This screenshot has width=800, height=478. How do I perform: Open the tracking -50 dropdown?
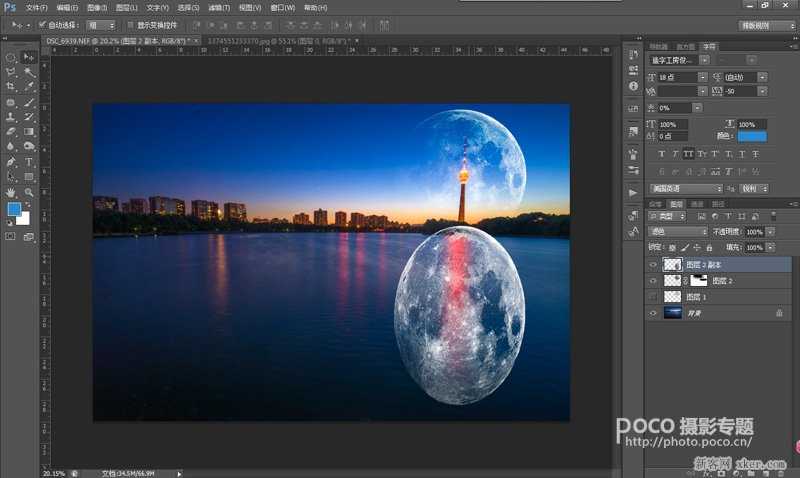point(762,91)
